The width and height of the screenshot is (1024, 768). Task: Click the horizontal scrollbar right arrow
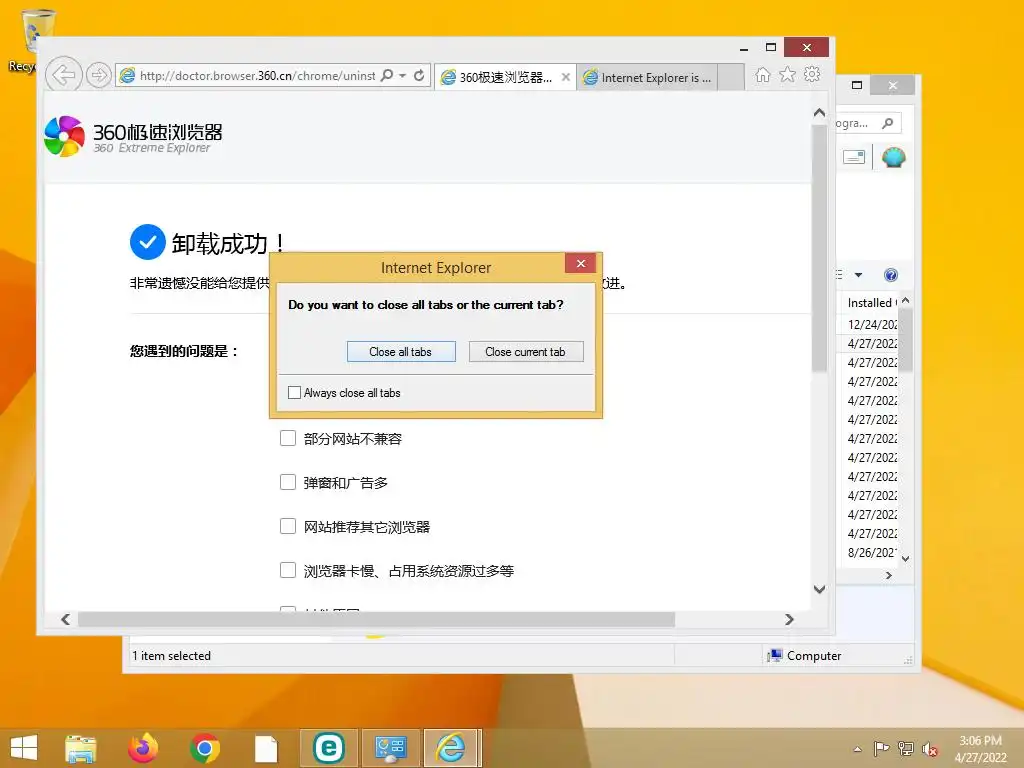coord(789,619)
